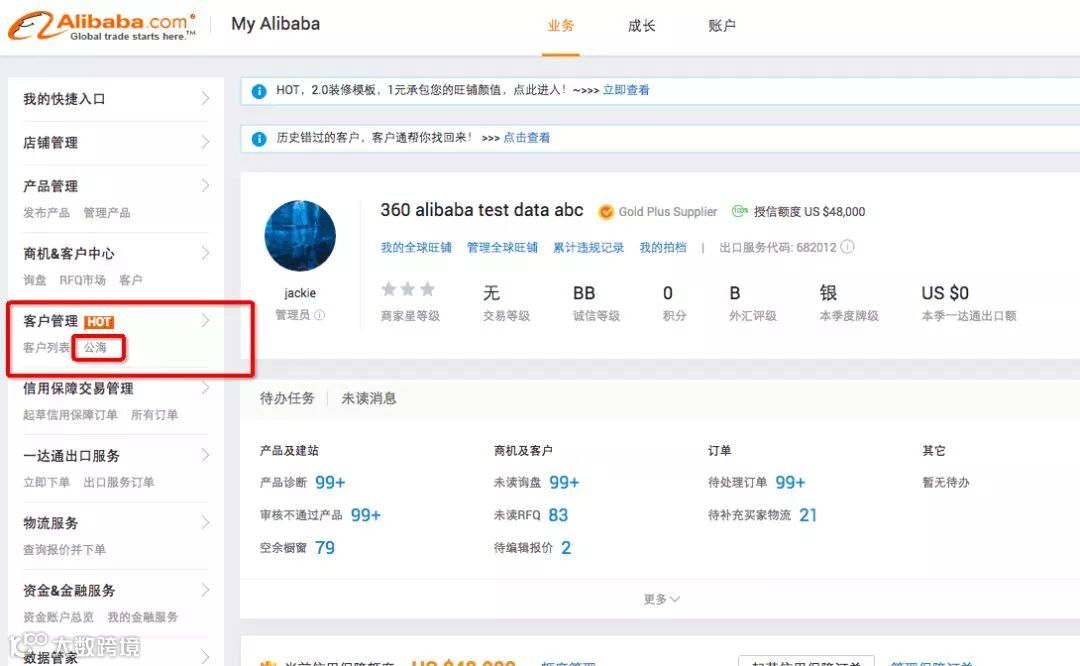
Task: Click the HOT badge beside 客户管理
Action: [99, 322]
